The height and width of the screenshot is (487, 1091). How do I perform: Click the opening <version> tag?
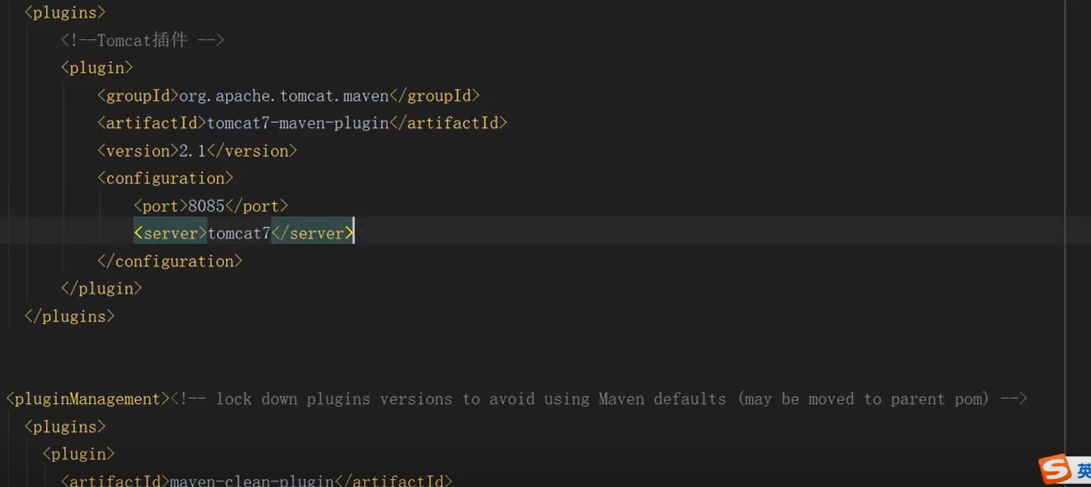pyautogui.click(x=138, y=151)
